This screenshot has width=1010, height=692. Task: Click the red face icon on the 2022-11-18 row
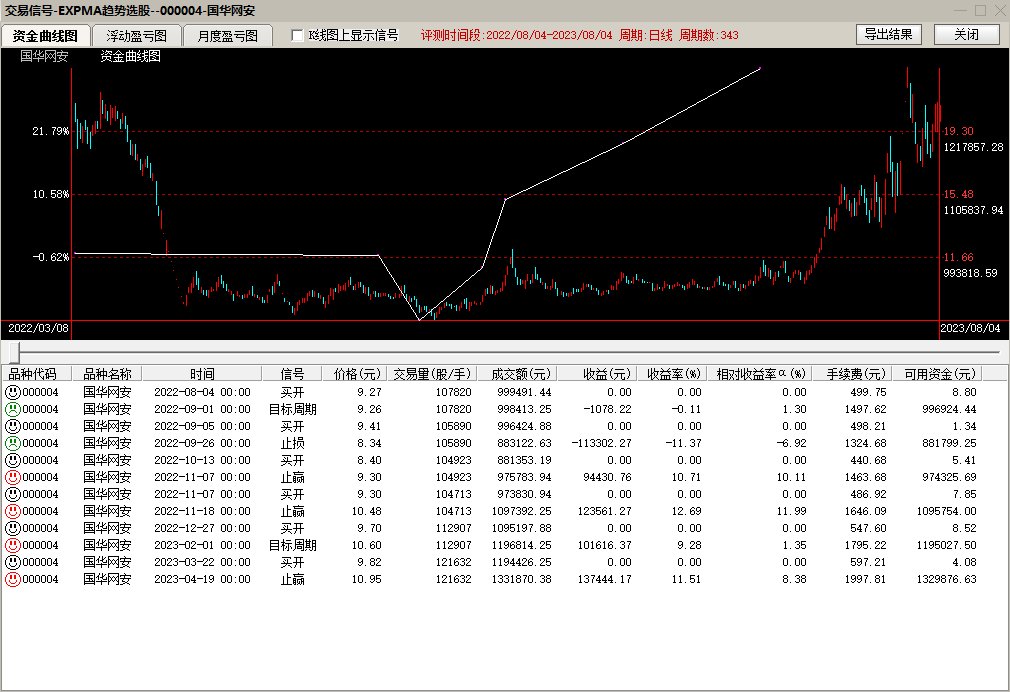pyautogui.click(x=13, y=511)
